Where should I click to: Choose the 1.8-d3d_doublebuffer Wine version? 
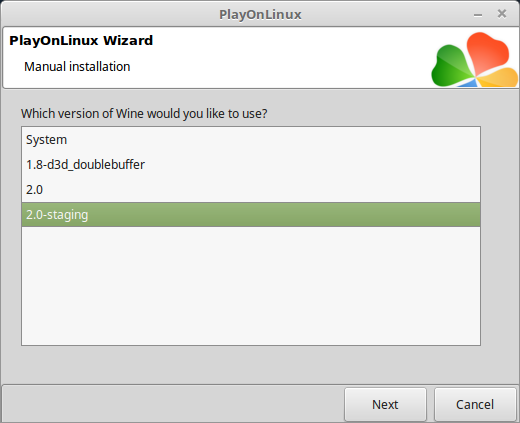251,165
